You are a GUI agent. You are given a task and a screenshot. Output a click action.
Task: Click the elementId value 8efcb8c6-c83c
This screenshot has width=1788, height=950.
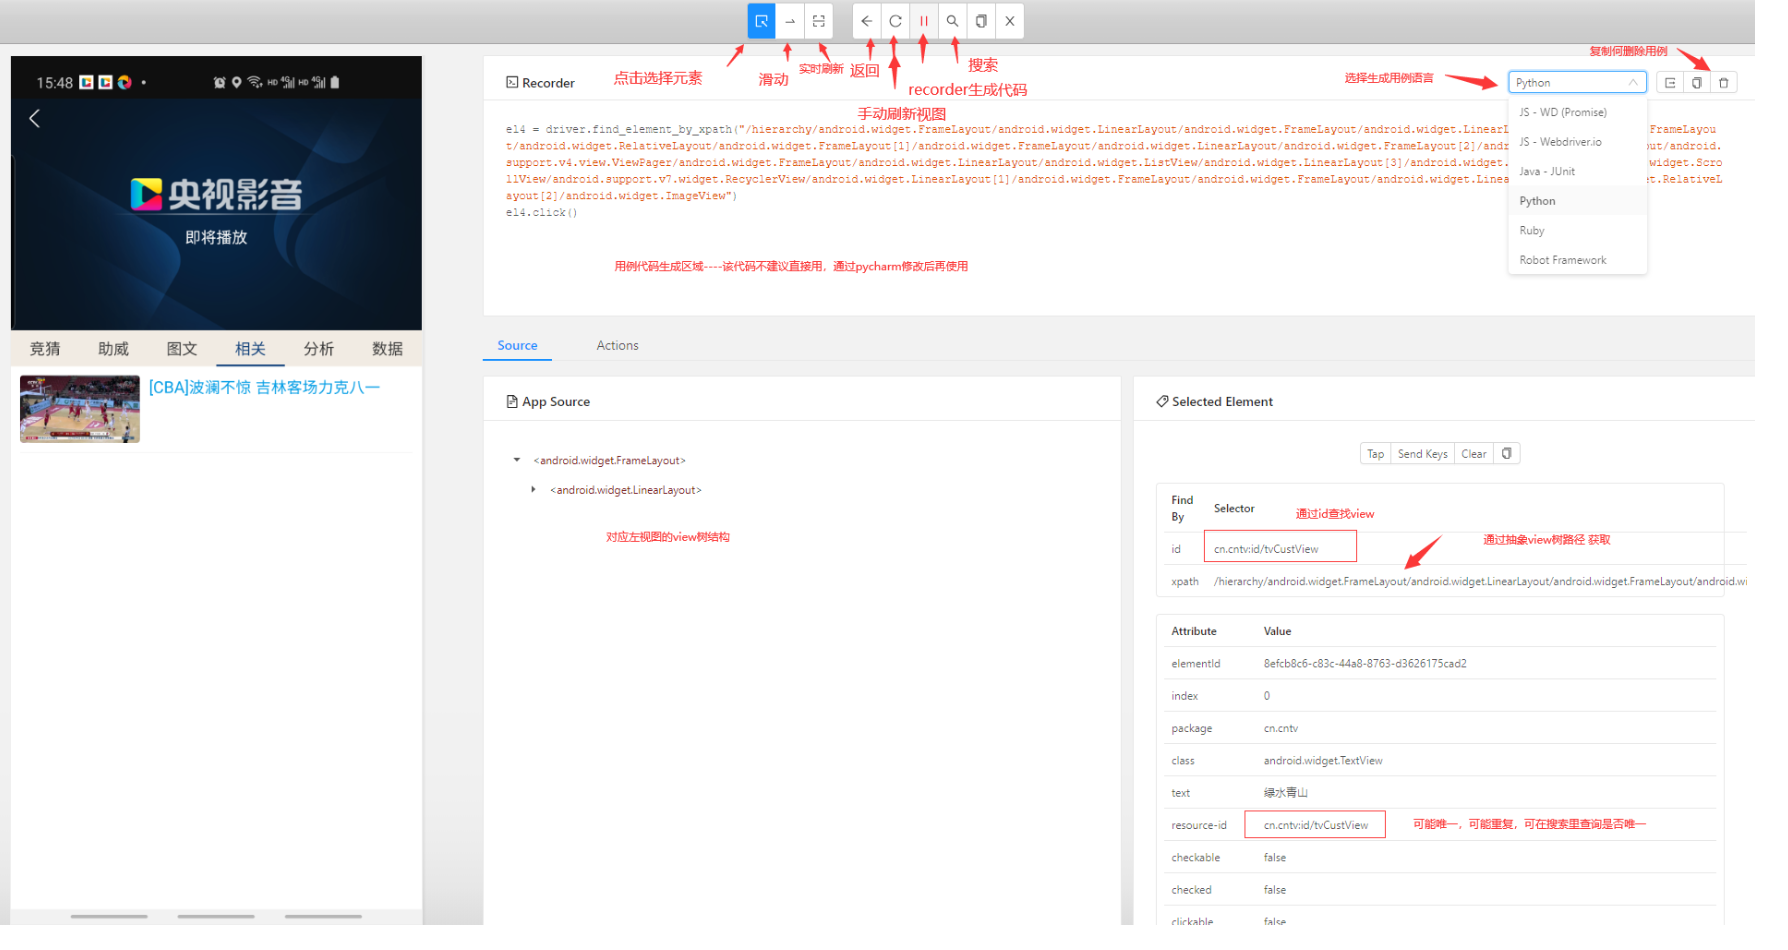(1365, 664)
